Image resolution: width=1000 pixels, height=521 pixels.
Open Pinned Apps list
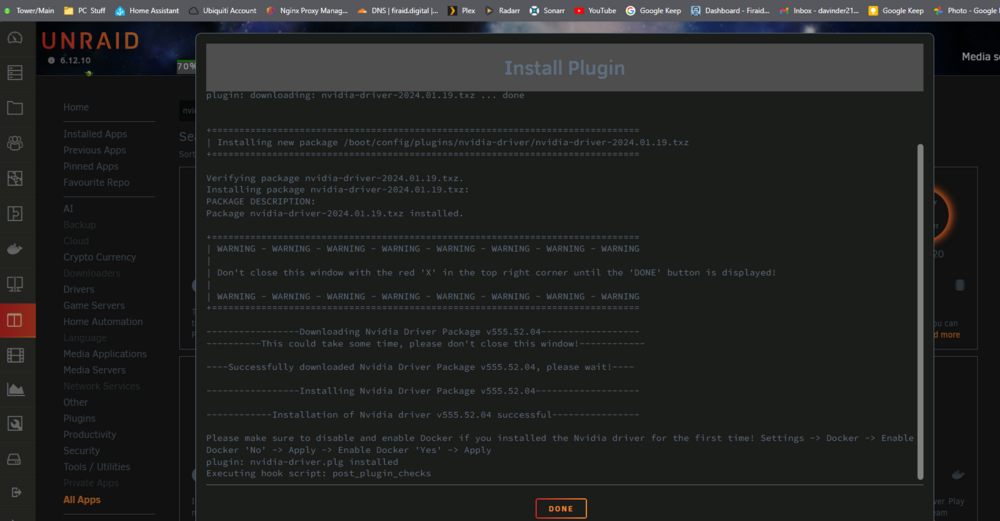coord(91,166)
